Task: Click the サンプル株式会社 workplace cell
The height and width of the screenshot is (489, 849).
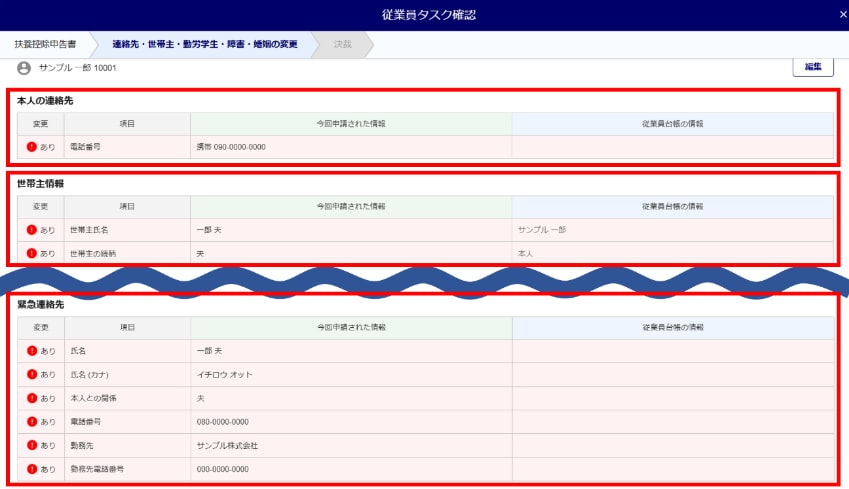Action: (227, 445)
